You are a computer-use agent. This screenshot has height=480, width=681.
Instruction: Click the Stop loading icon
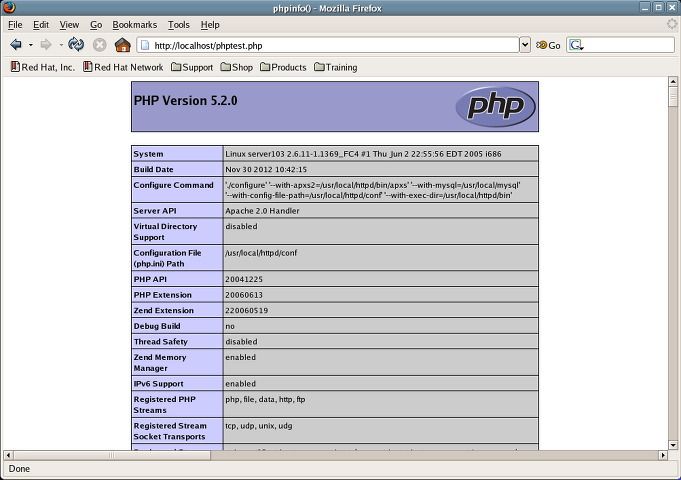coord(99,45)
